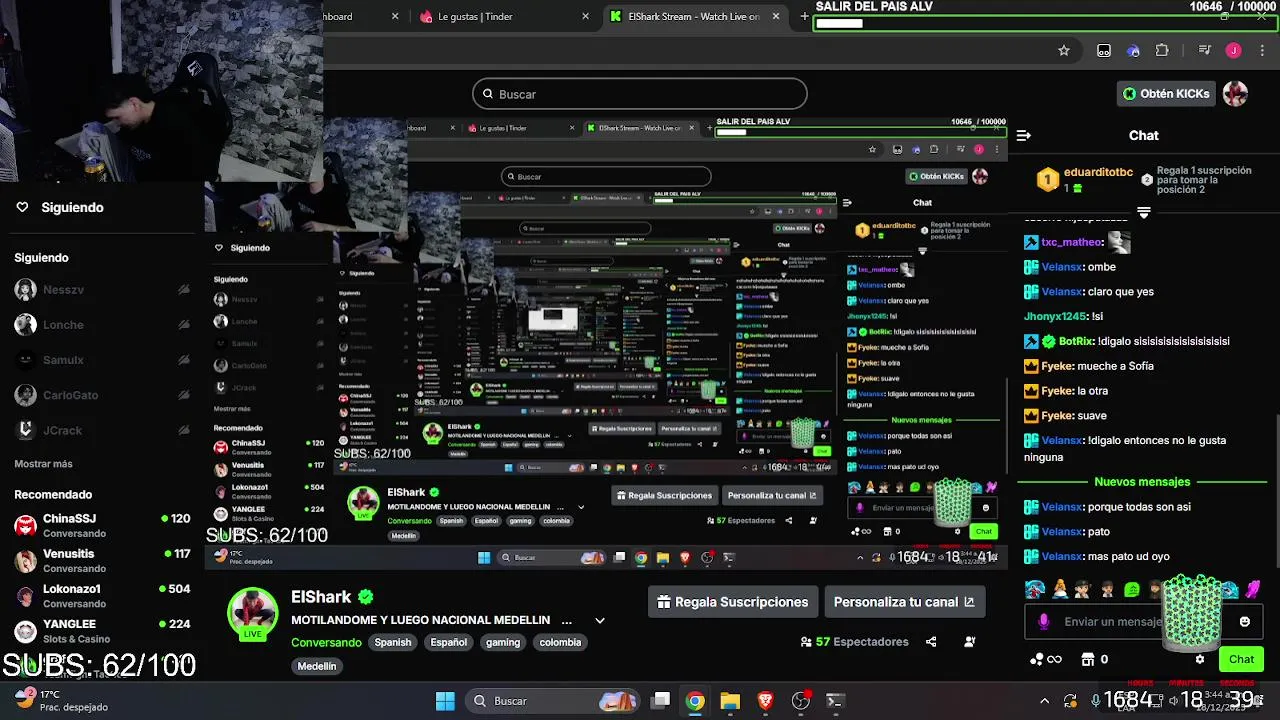The height and width of the screenshot is (720, 1280).
Task: Expand Mostrar más in Siguiendo list
Action: 43,464
